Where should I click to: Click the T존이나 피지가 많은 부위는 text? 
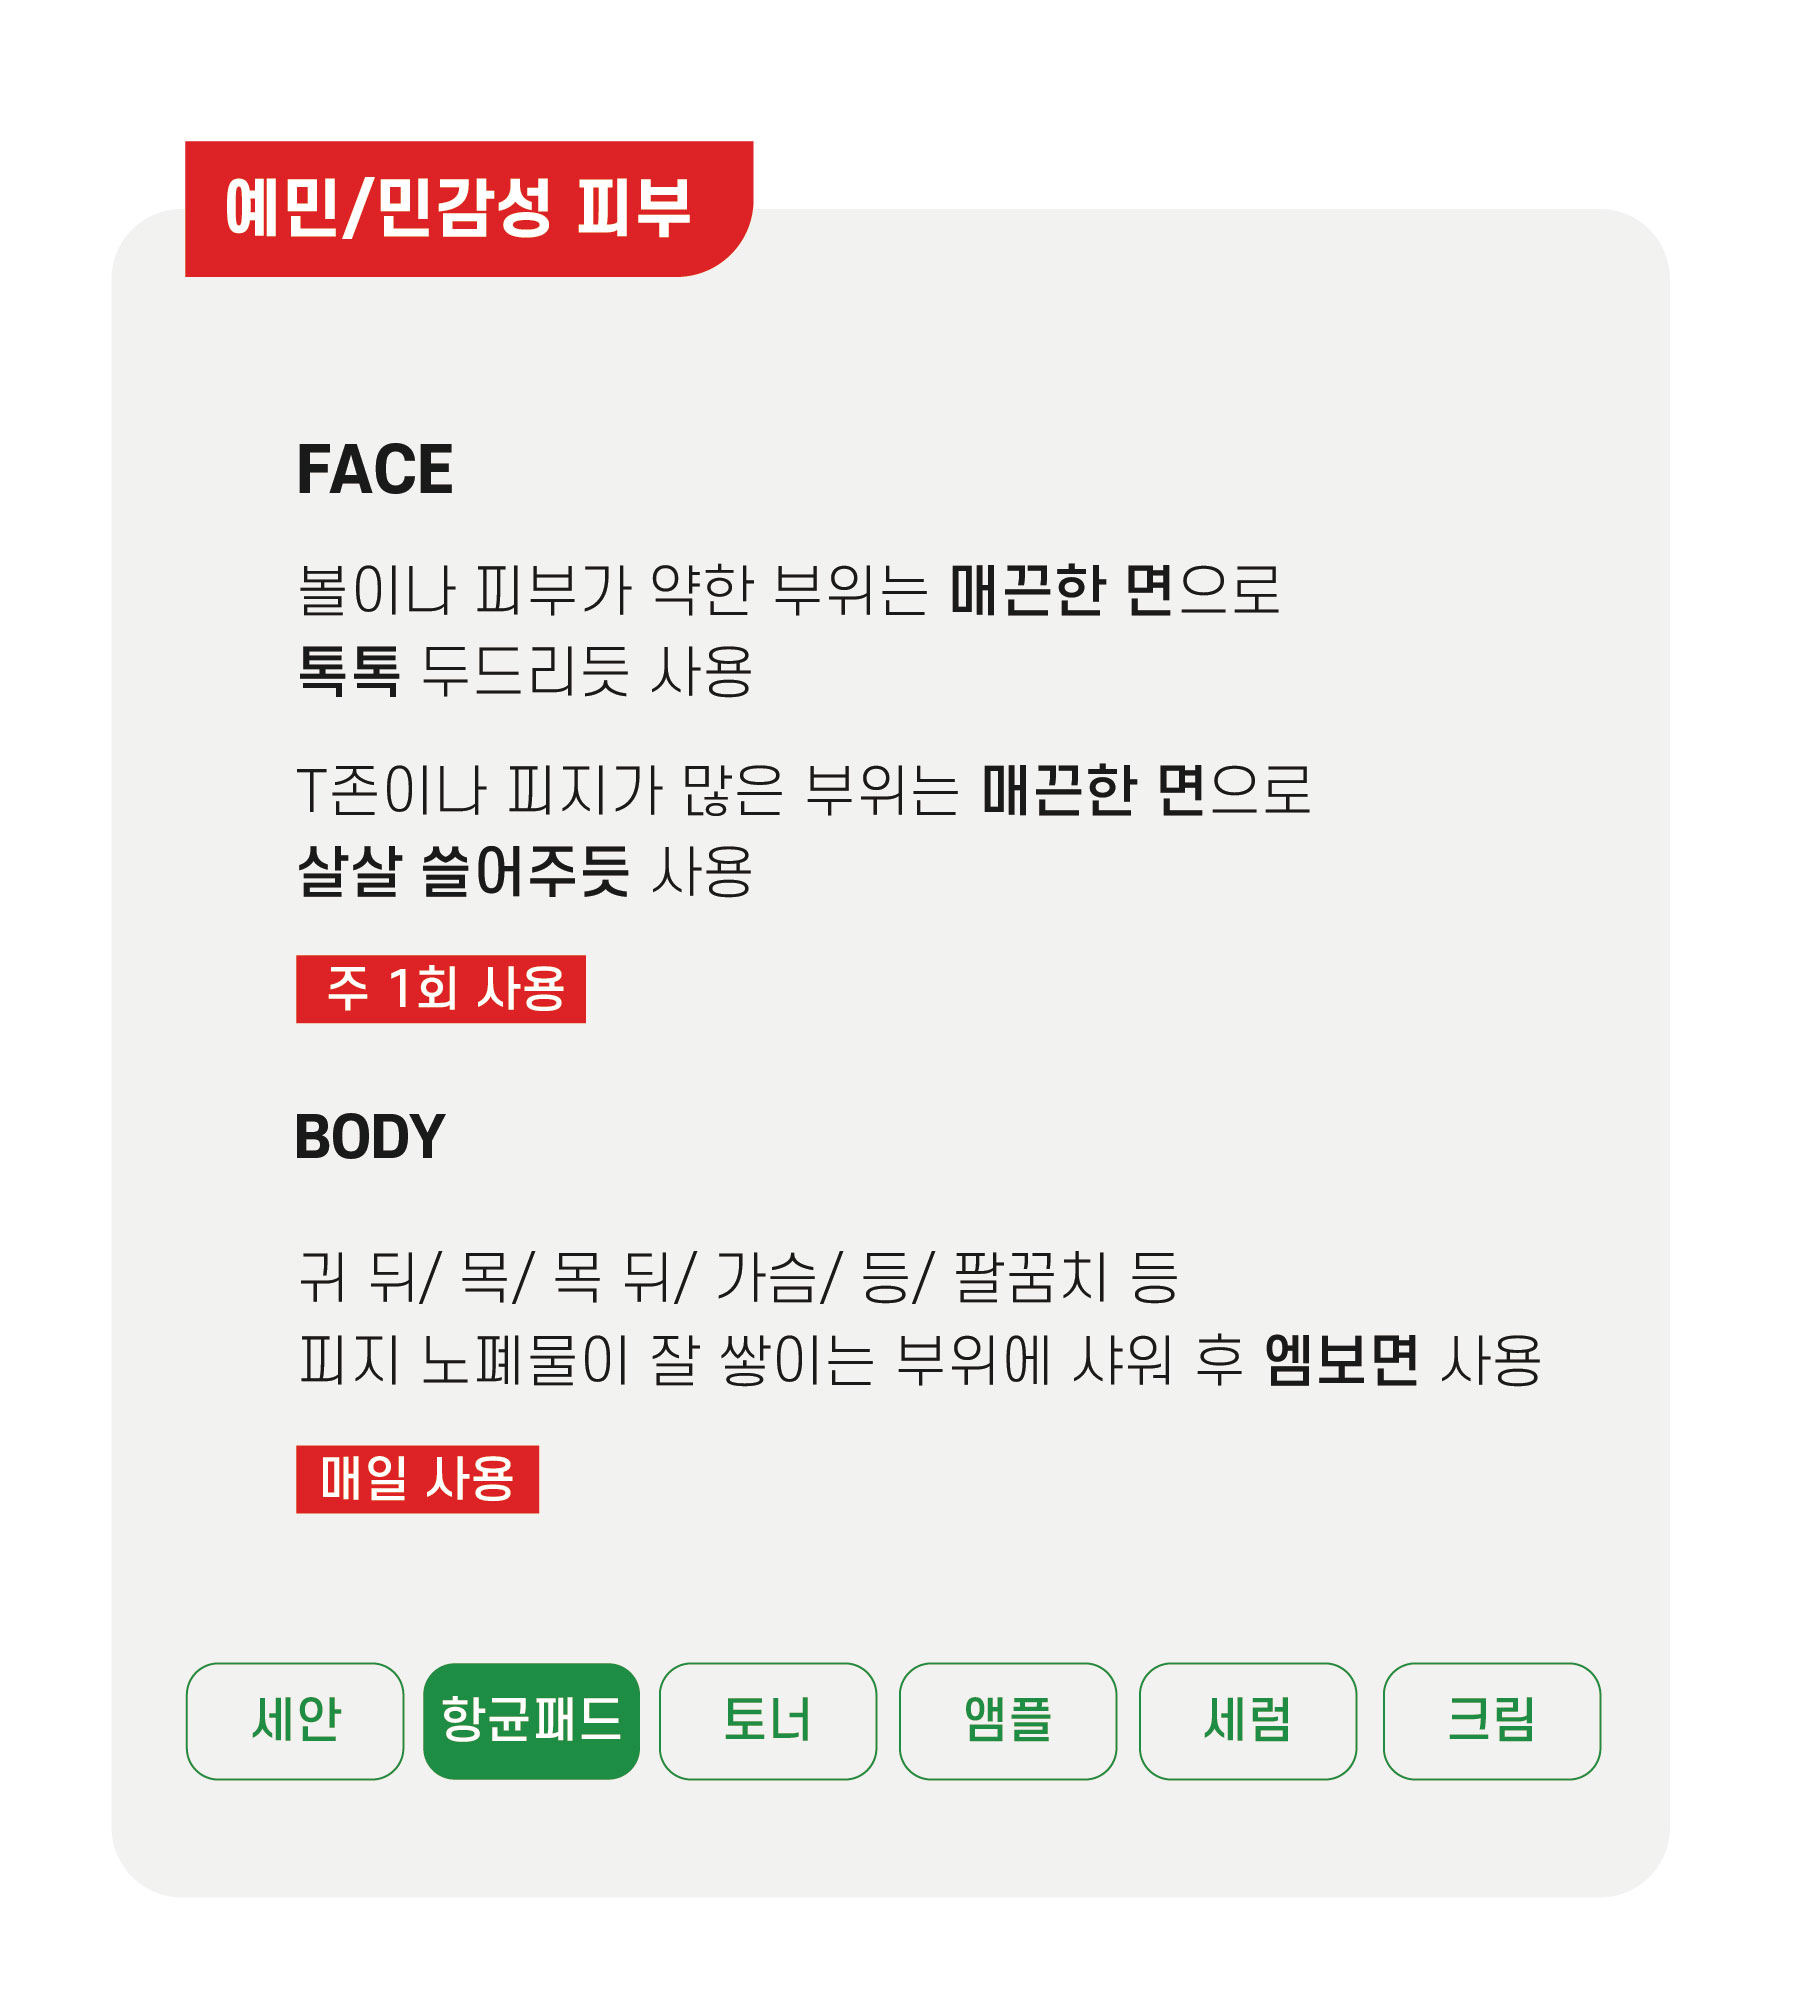point(628,790)
